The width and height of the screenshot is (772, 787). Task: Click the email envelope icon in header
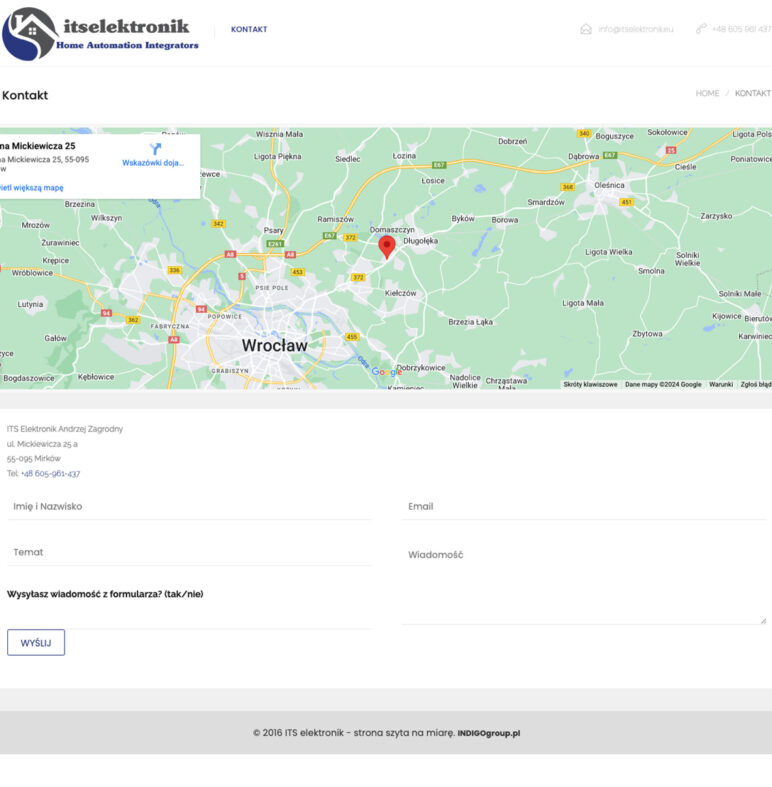586,29
